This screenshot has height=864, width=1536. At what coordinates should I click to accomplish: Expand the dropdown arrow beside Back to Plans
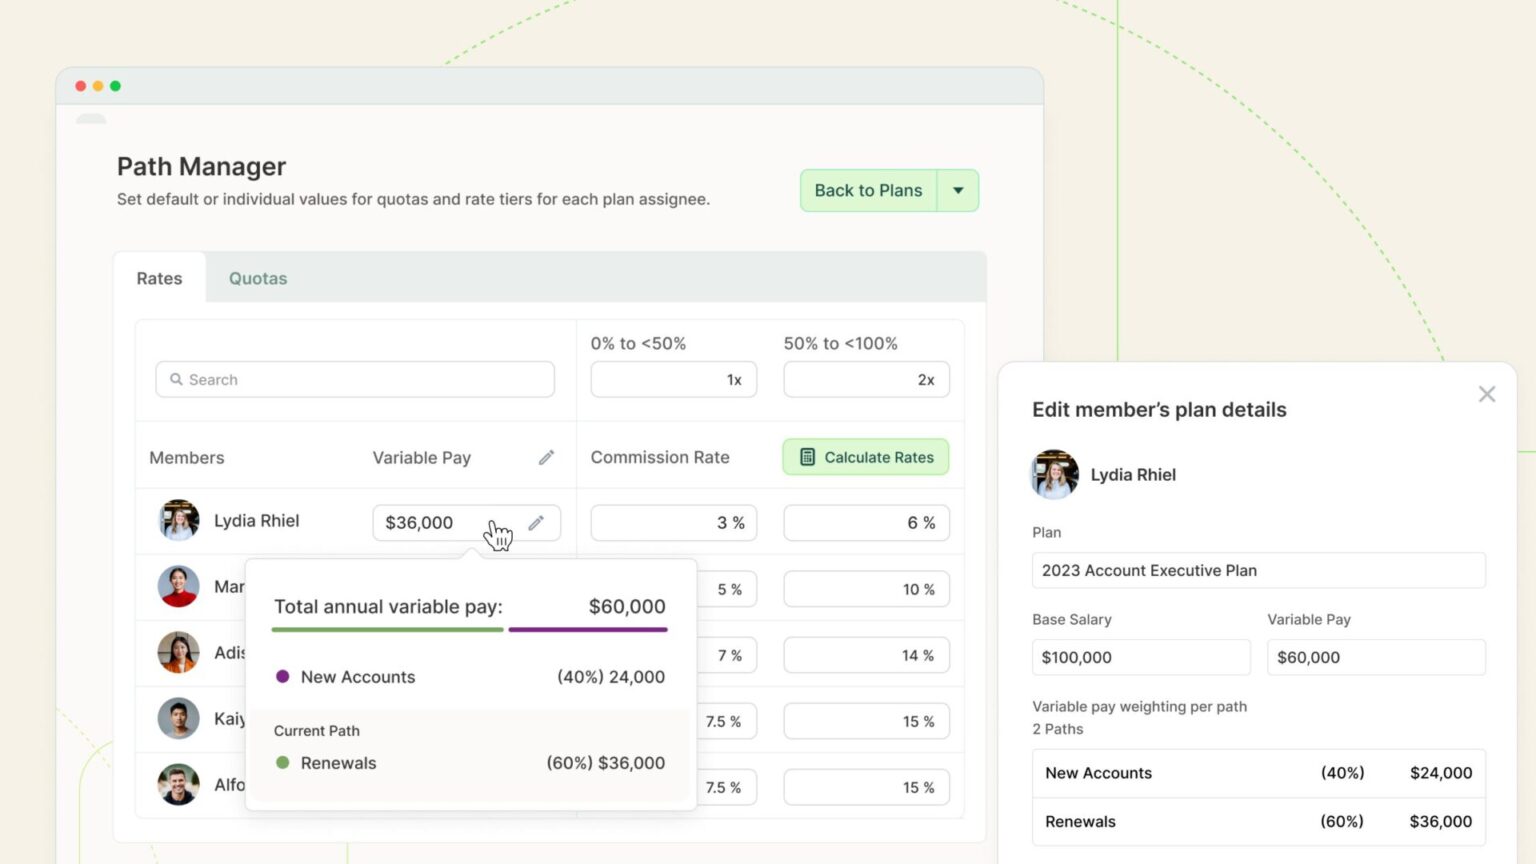coord(957,190)
